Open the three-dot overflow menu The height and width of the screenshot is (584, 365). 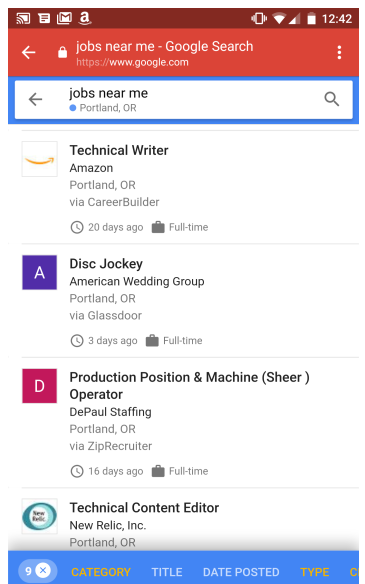(339, 53)
